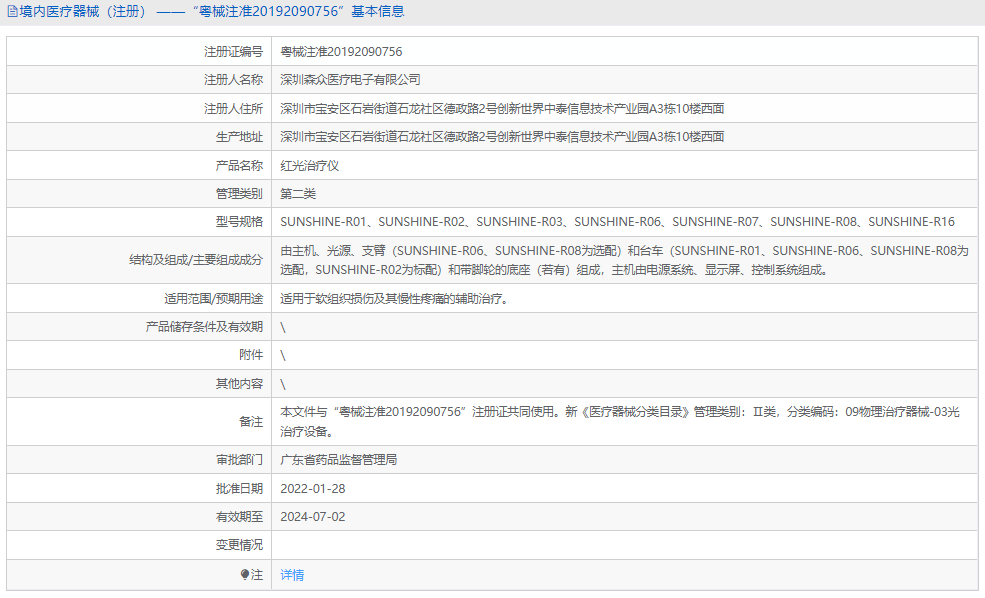985x598 pixels.
Task: Click the 其他内容 label
Action: (x=239, y=383)
